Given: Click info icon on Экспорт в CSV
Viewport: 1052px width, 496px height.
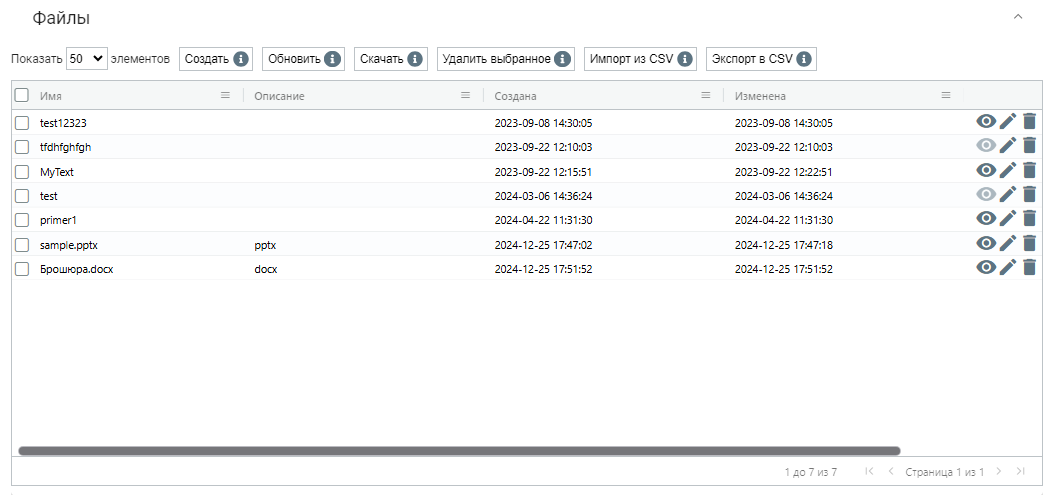Looking at the screenshot, I should point(804,59).
